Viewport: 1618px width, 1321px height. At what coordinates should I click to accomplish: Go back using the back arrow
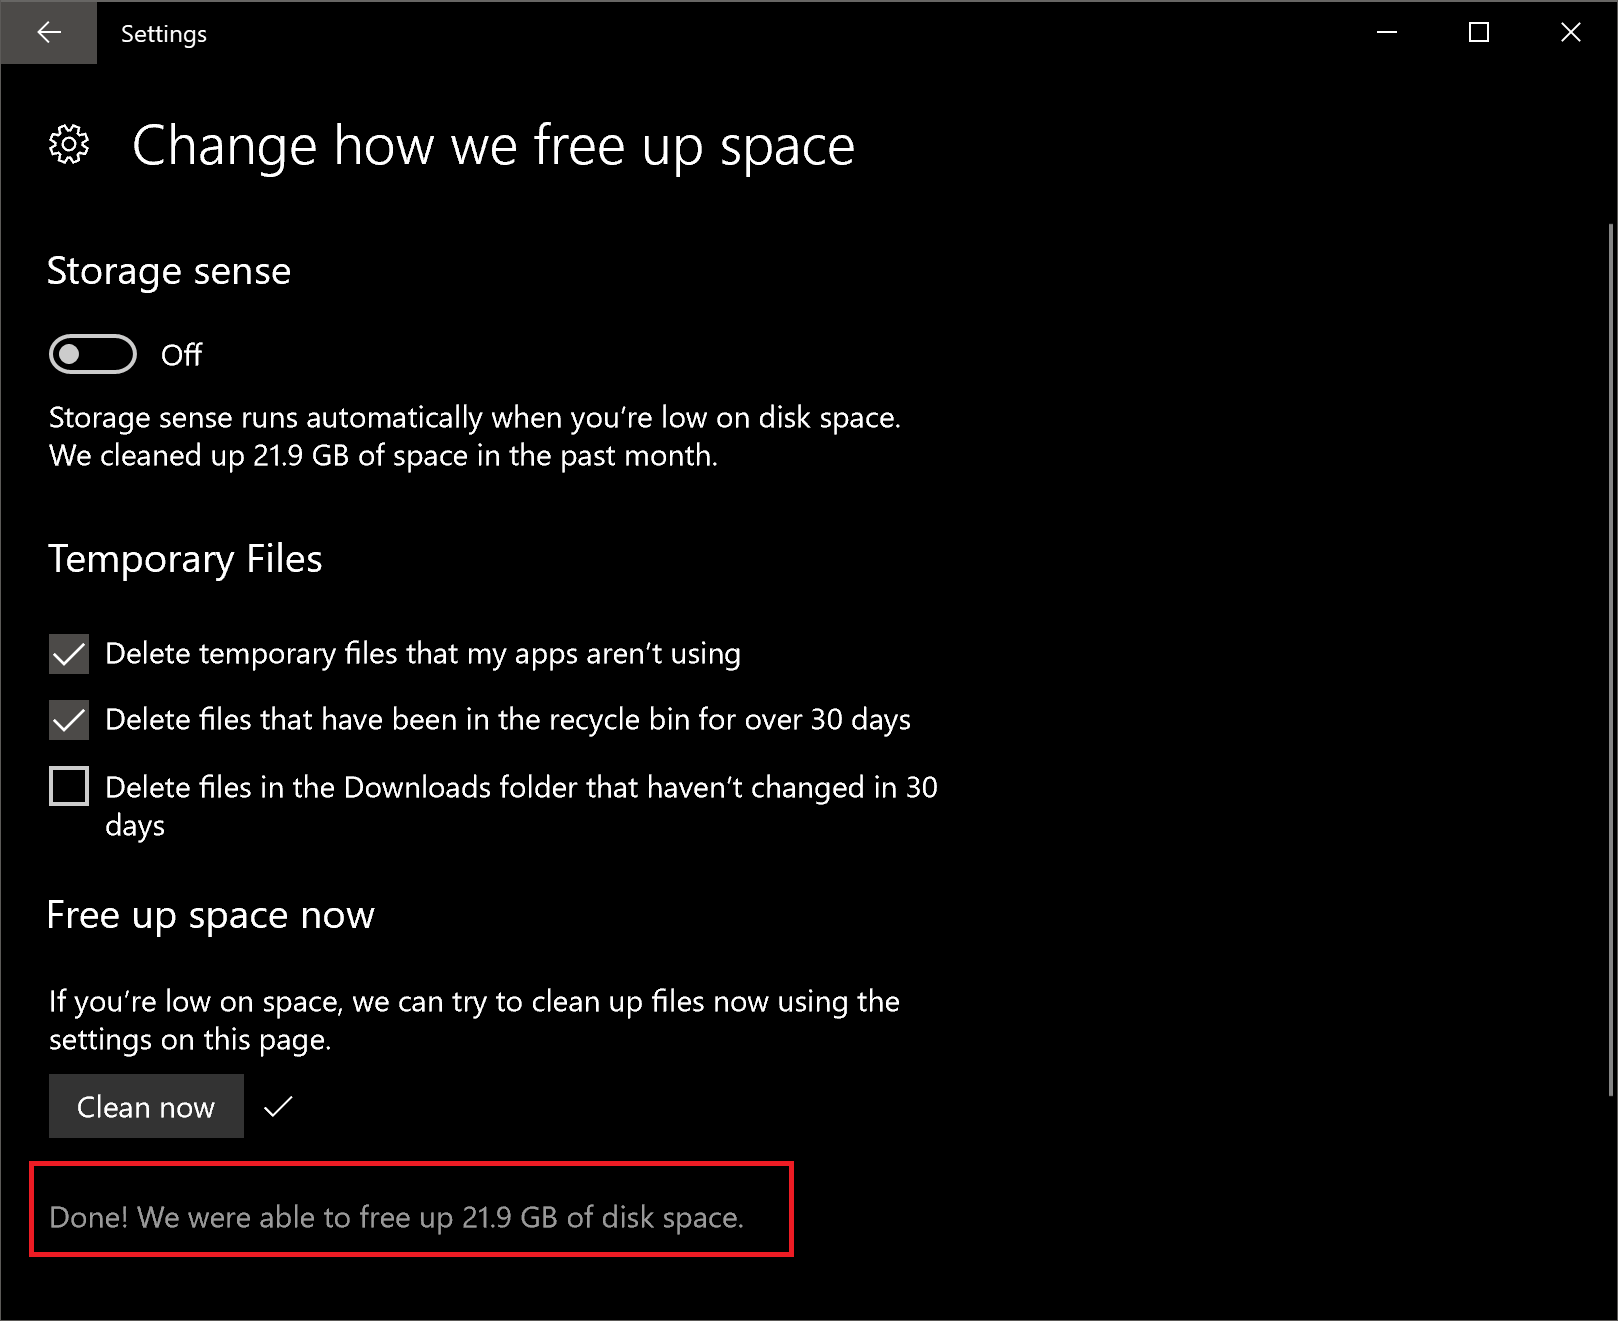[x=48, y=33]
